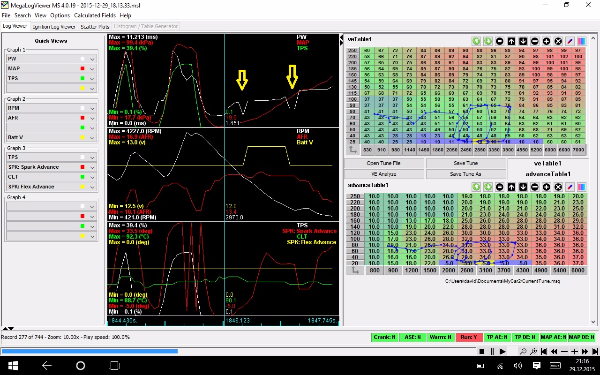Click down-arrow decrement icon in veTable1 toolbar
This screenshot has width=600, height=375.
pos(523,41)
